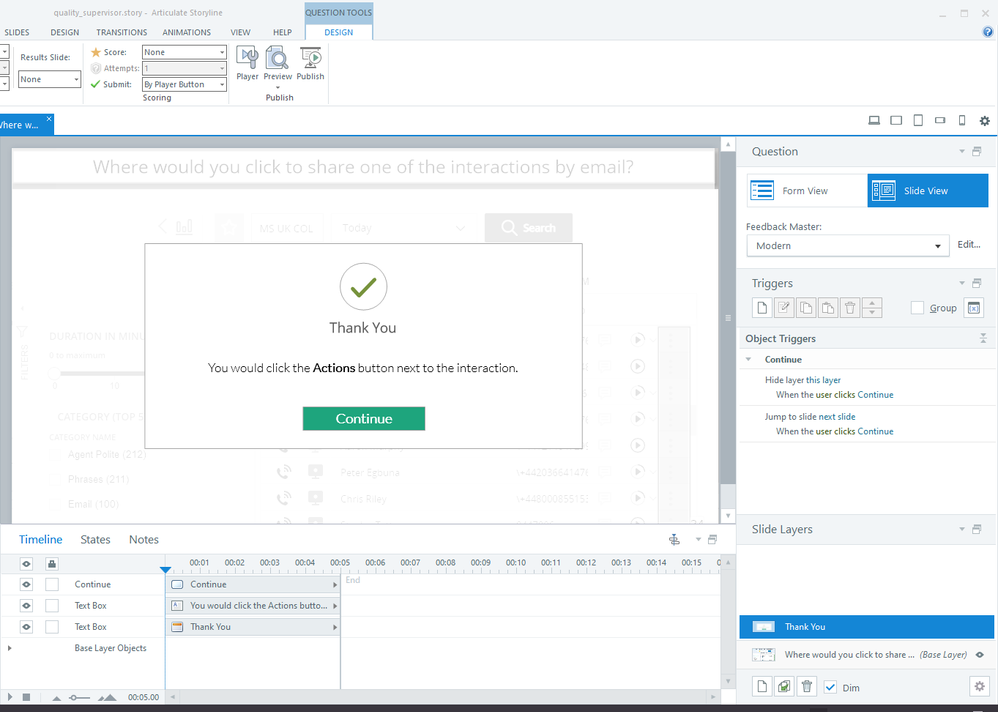Hide the Thank You Text Box row
This screenshot has width=998, height=712.
click(26, 627)
